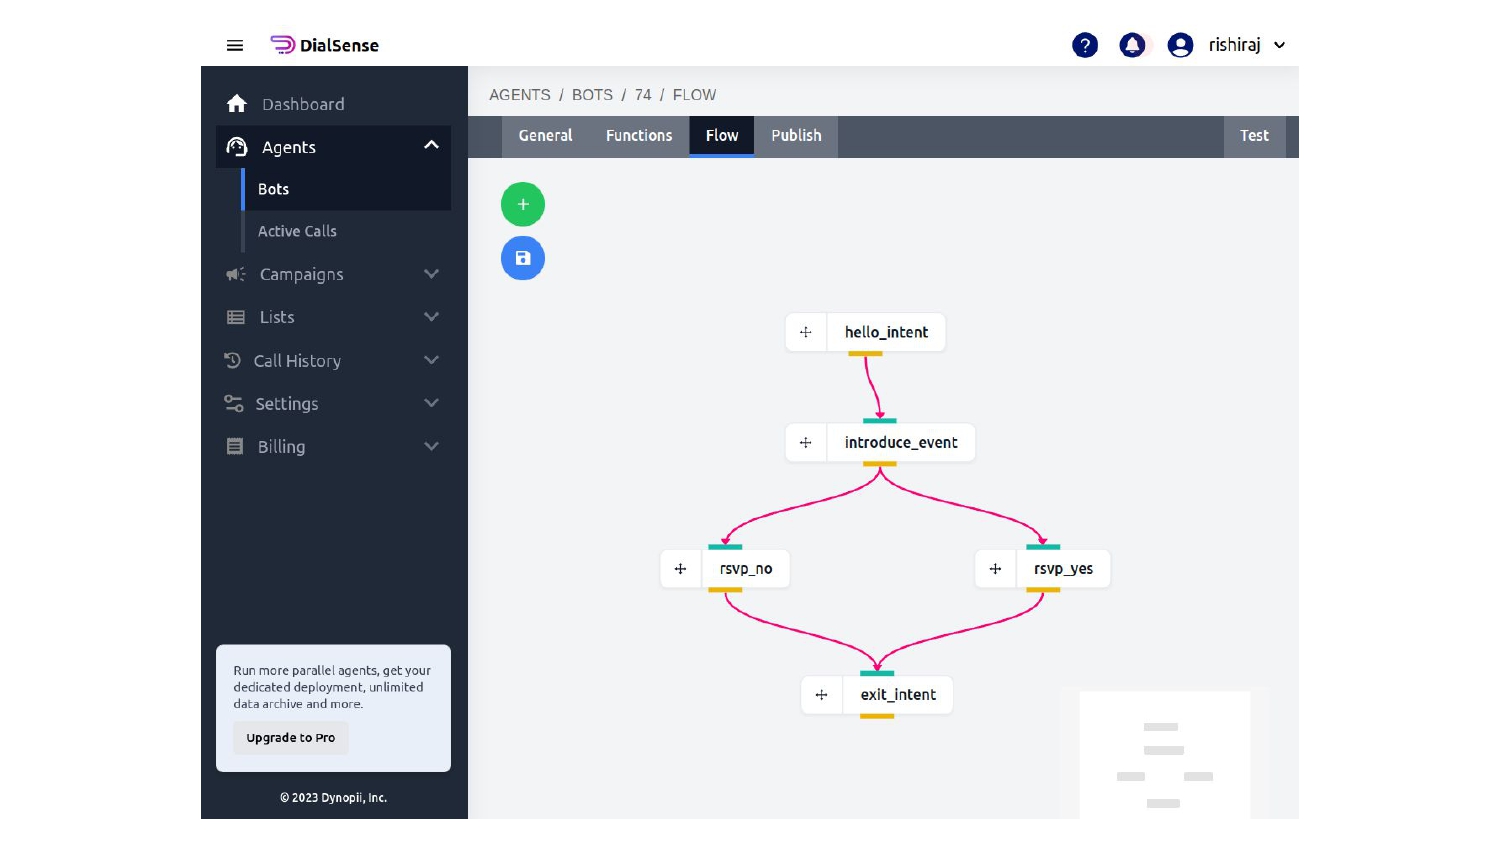1500x844 pixels.
Task: Select the hello_intent node label
Action: click(x=886, y=332)
